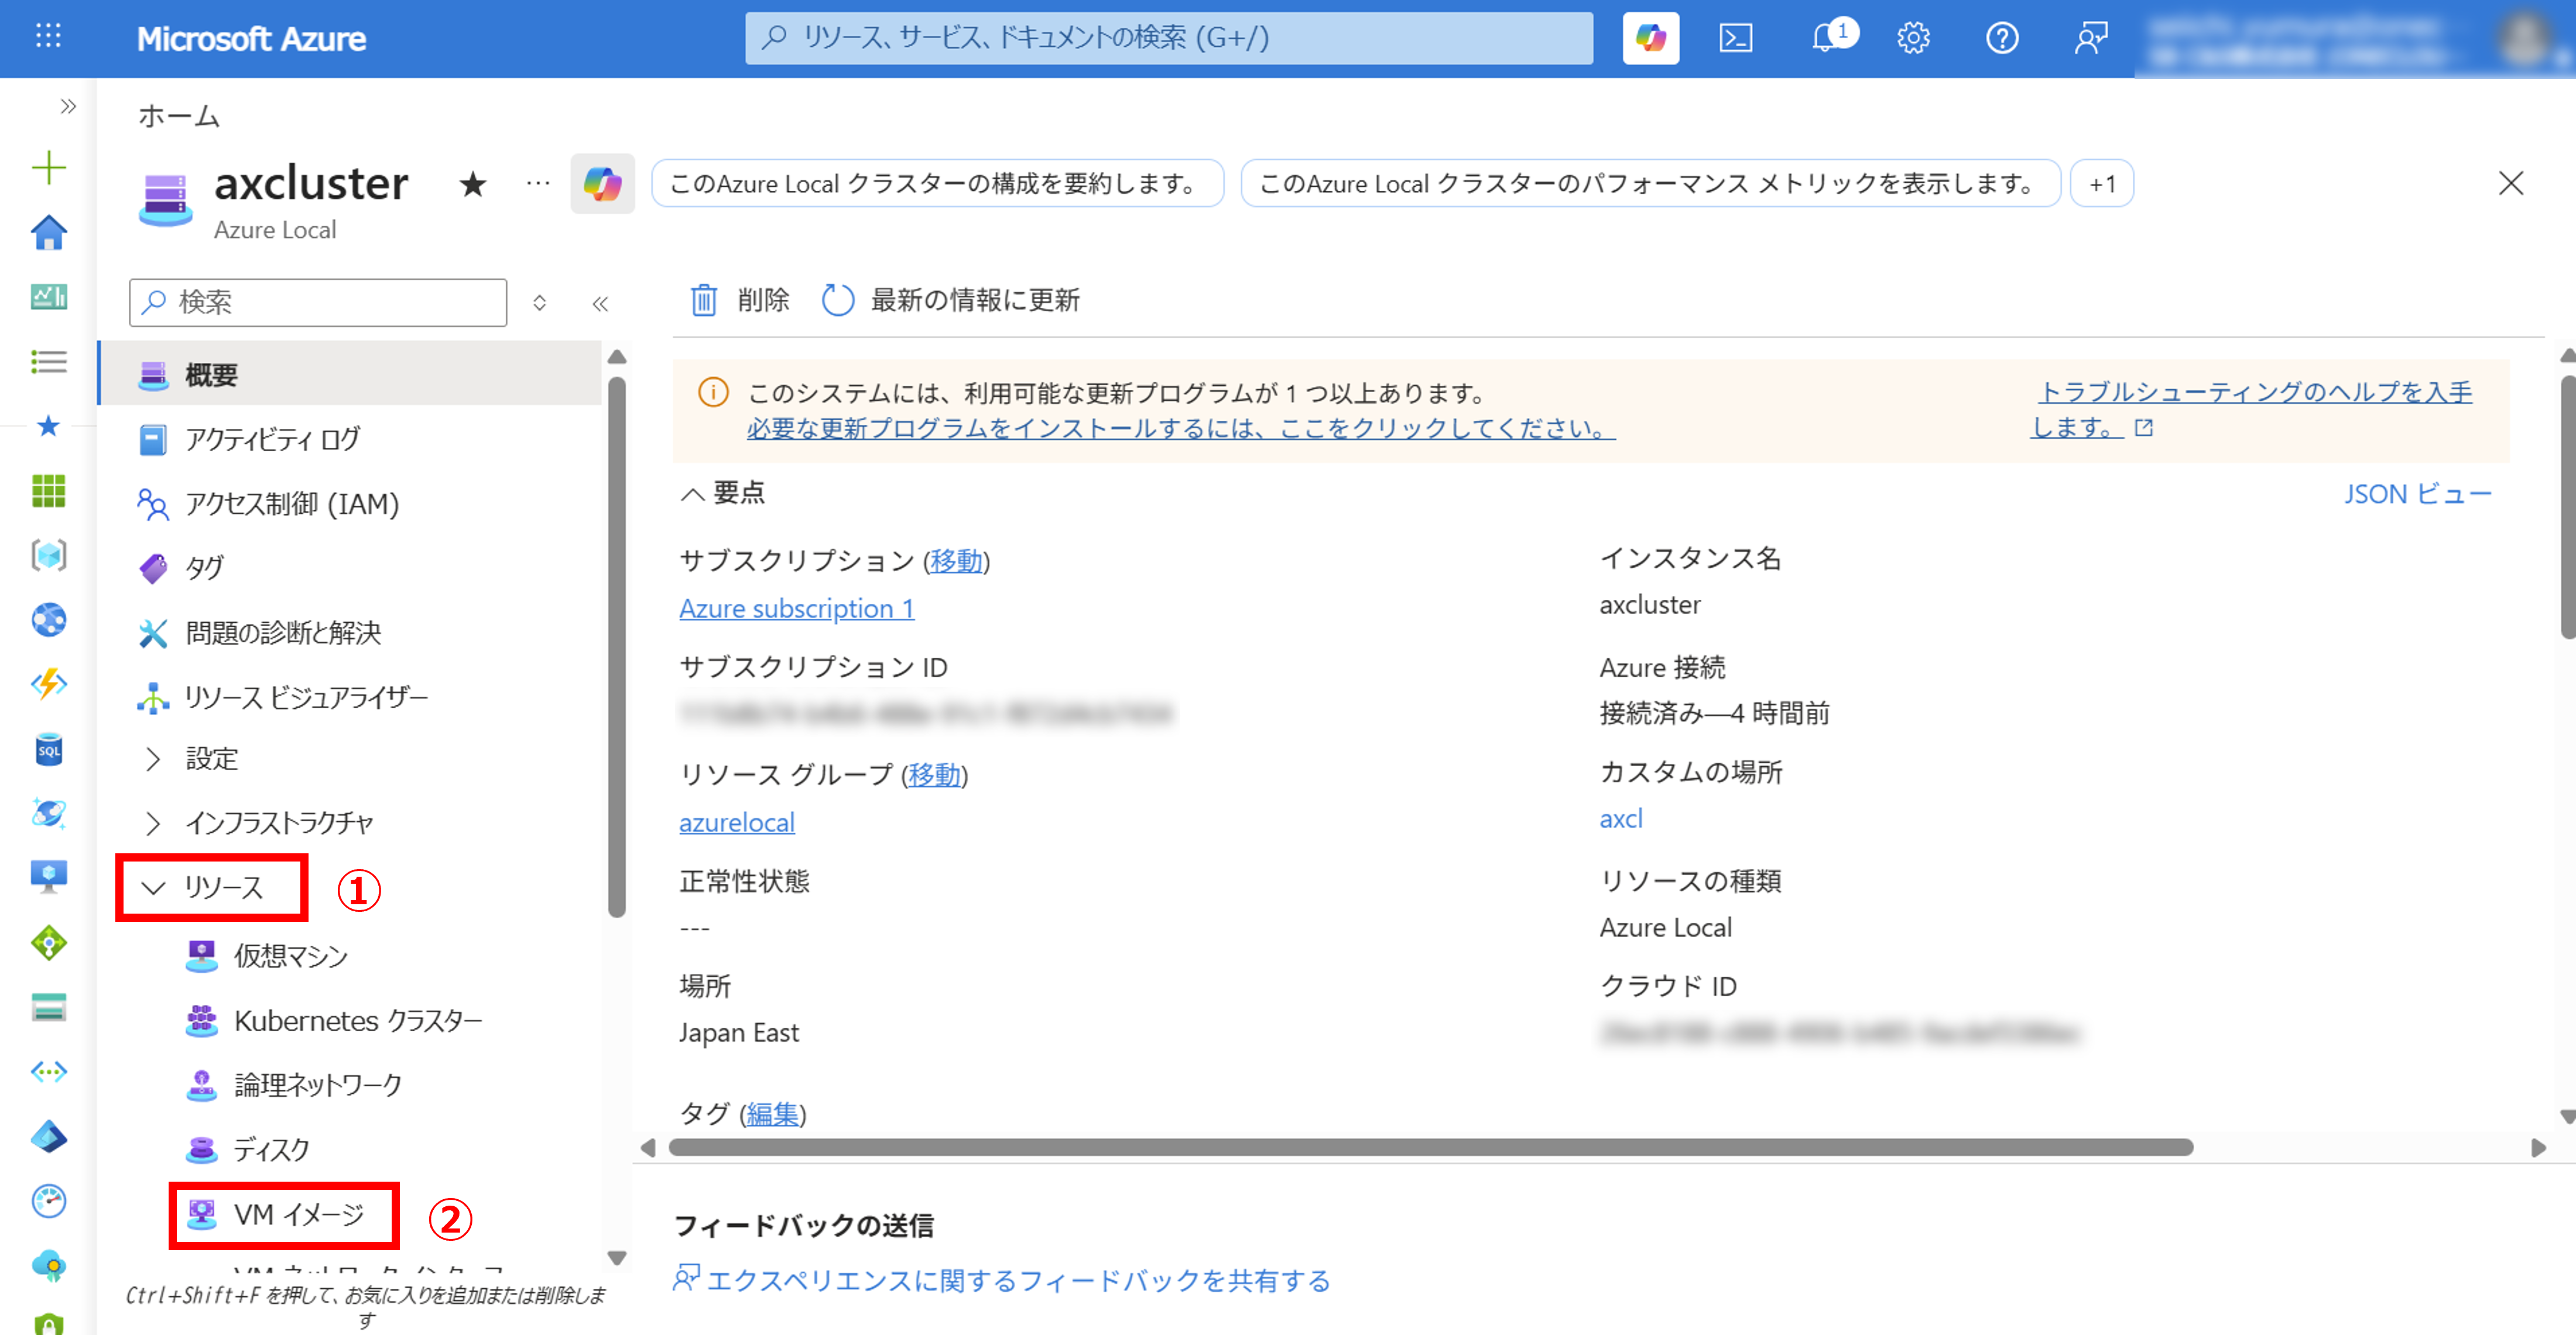Open Storage accounts icon in sidebar
Viewport: 2576px width, 1335px height.
pos(48,1007)
